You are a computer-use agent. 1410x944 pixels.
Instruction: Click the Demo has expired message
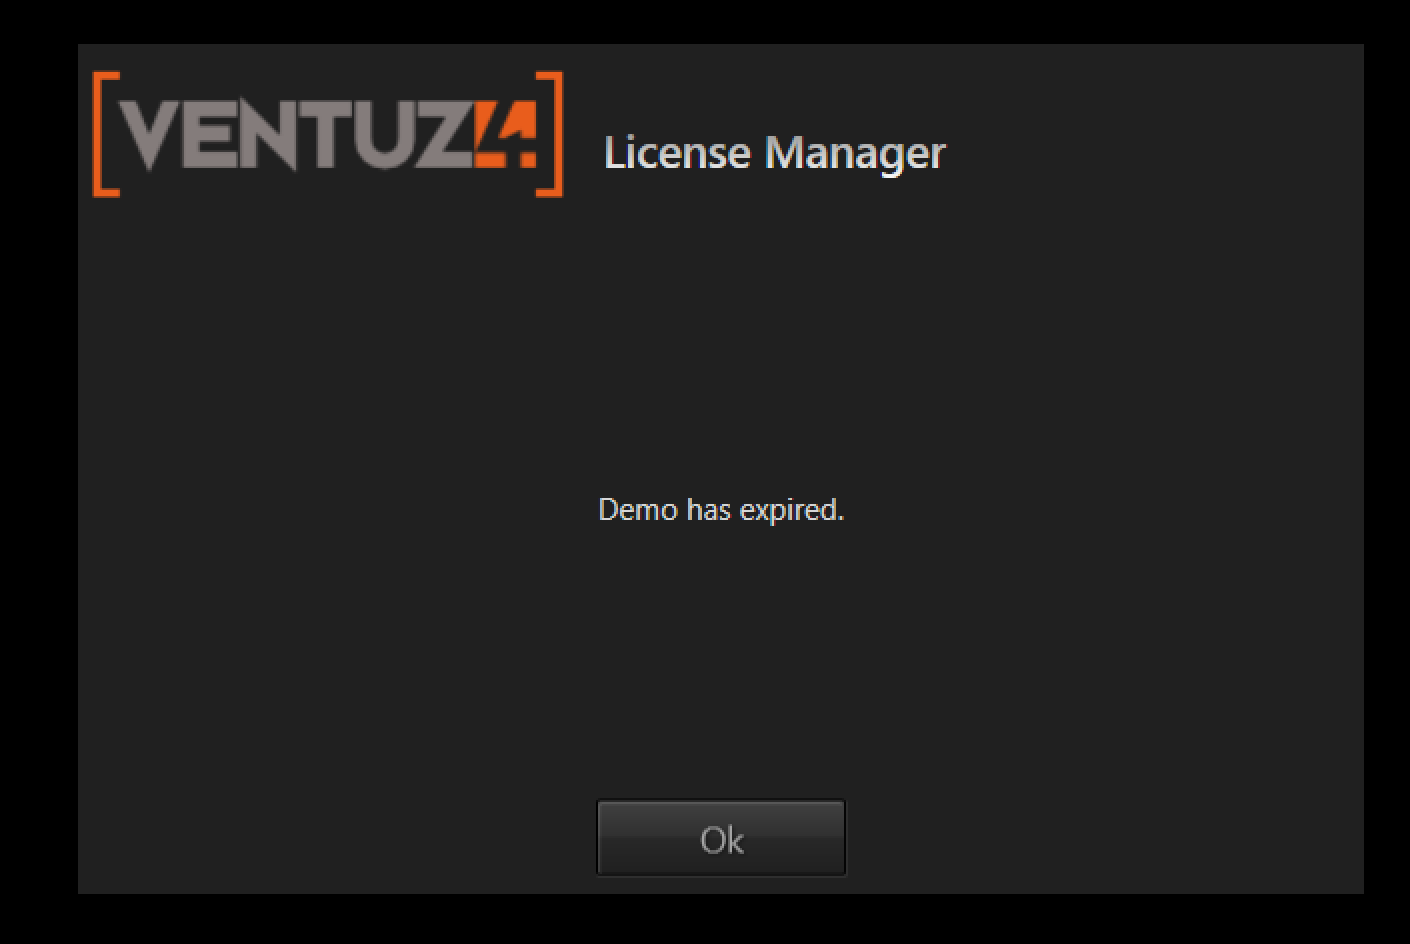click(721, 510)
